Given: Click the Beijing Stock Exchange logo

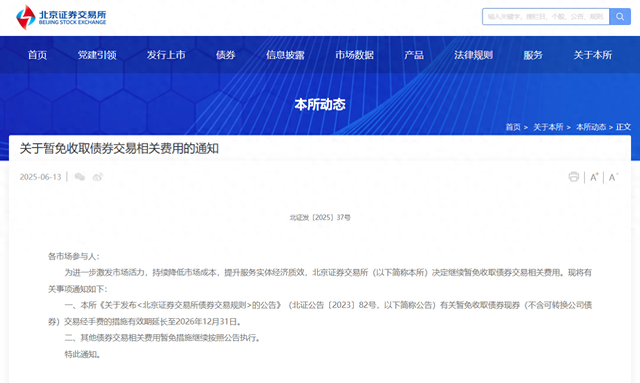Looking at the screenshot, I should click(x=61, y=17).
